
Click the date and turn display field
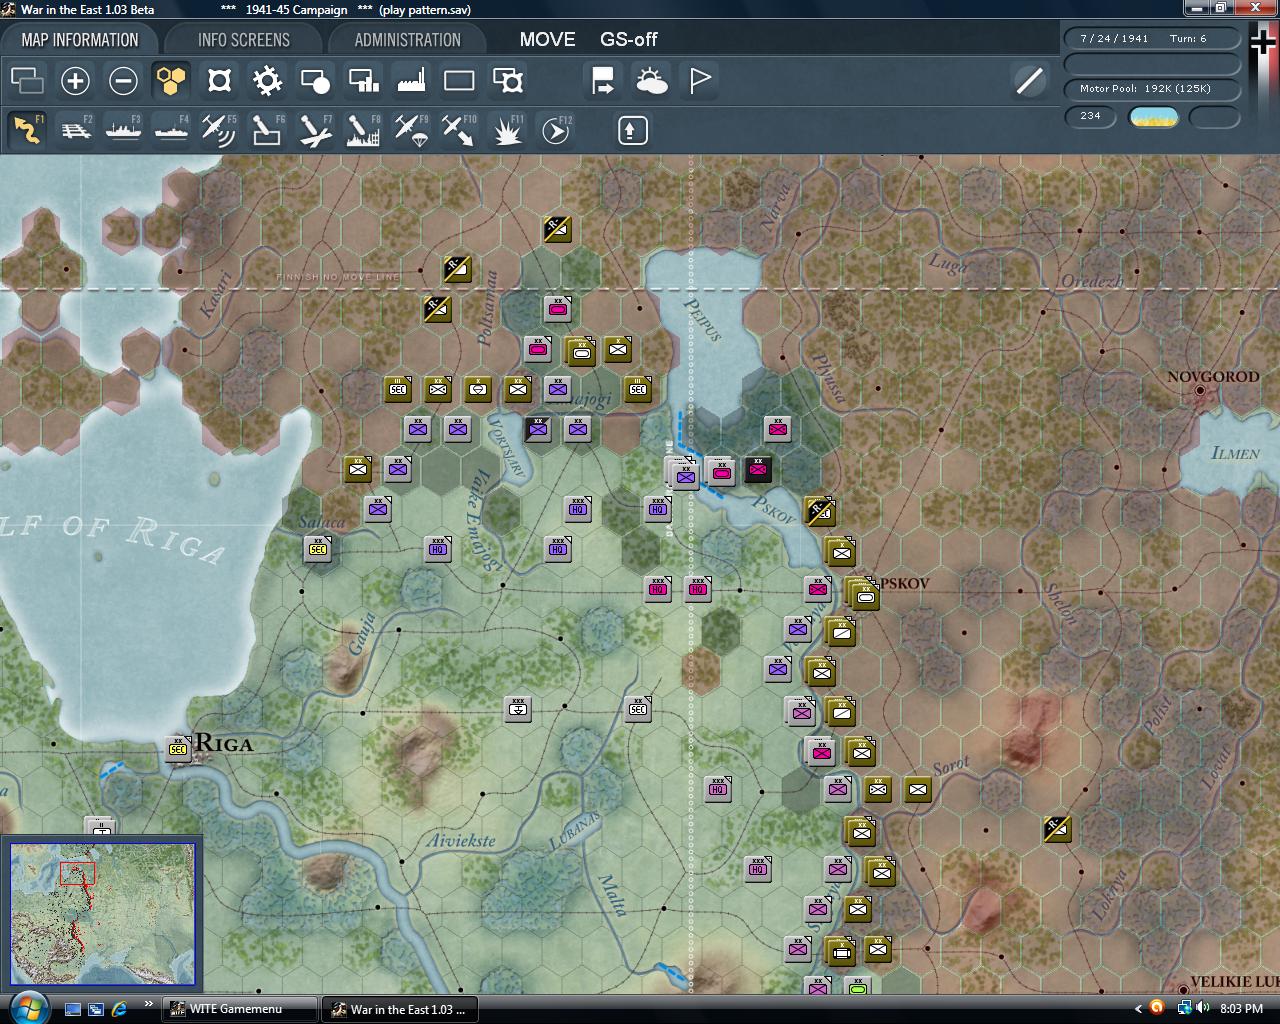pyautogui.click(x=1152, y=39)
